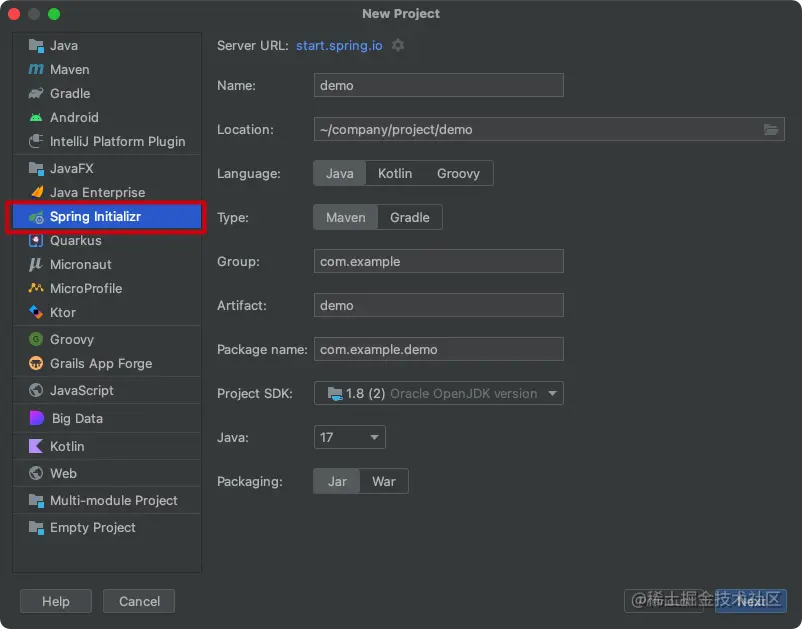
Task: Click the Cancel button
Action: (x=139, y=601)
